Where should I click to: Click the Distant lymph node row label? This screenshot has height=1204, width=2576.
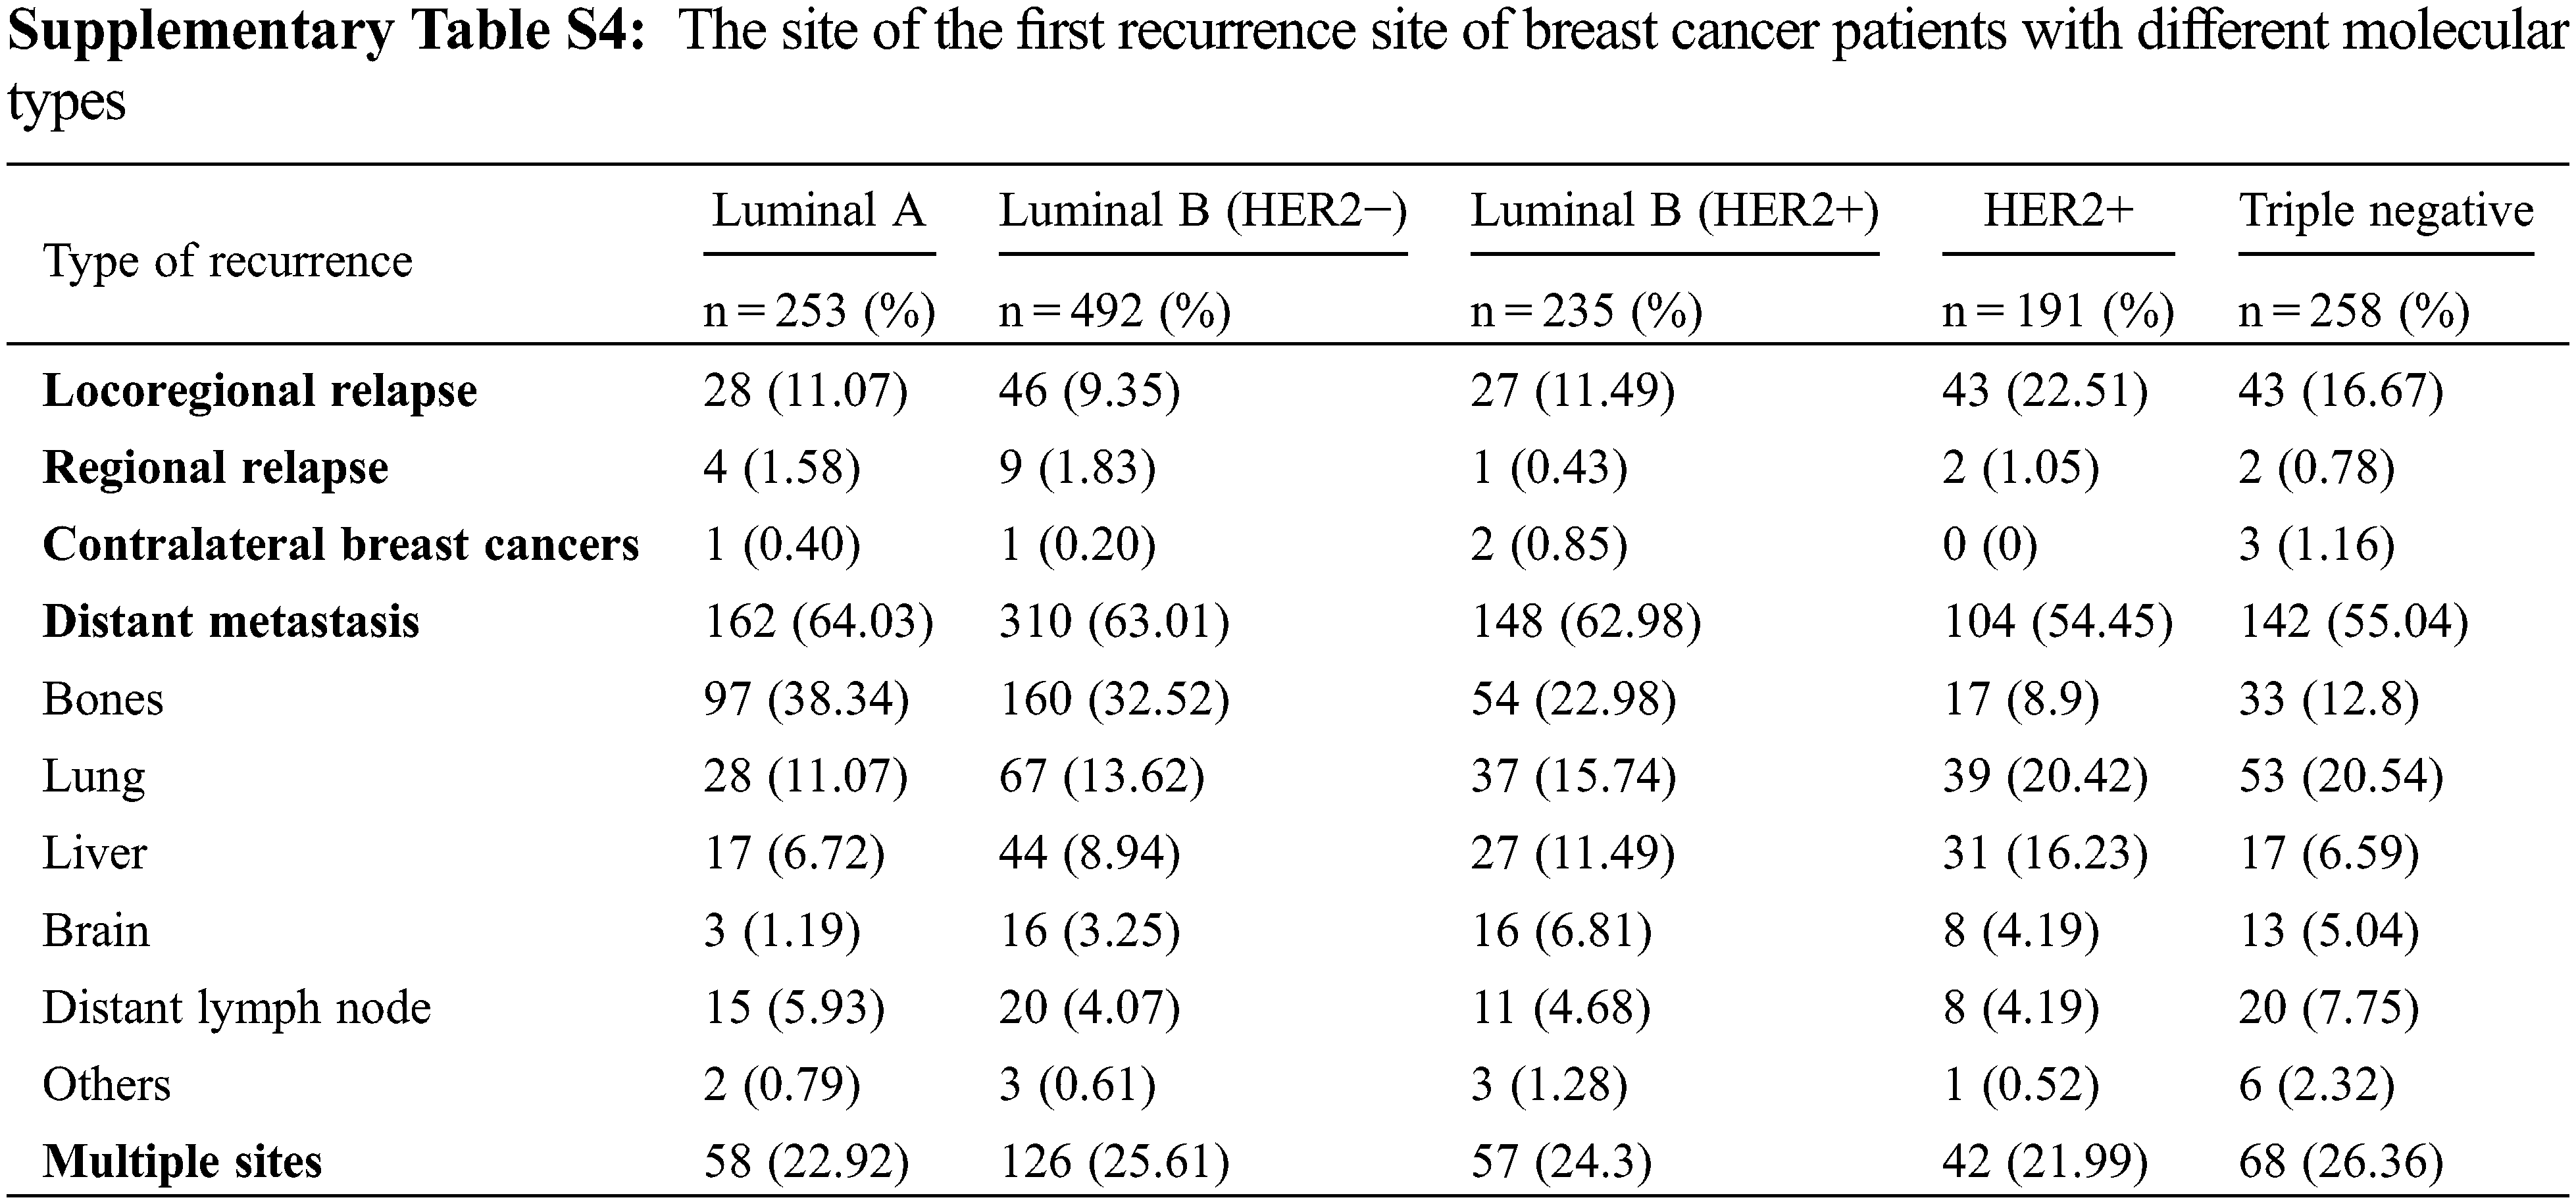coord(236,1008)
